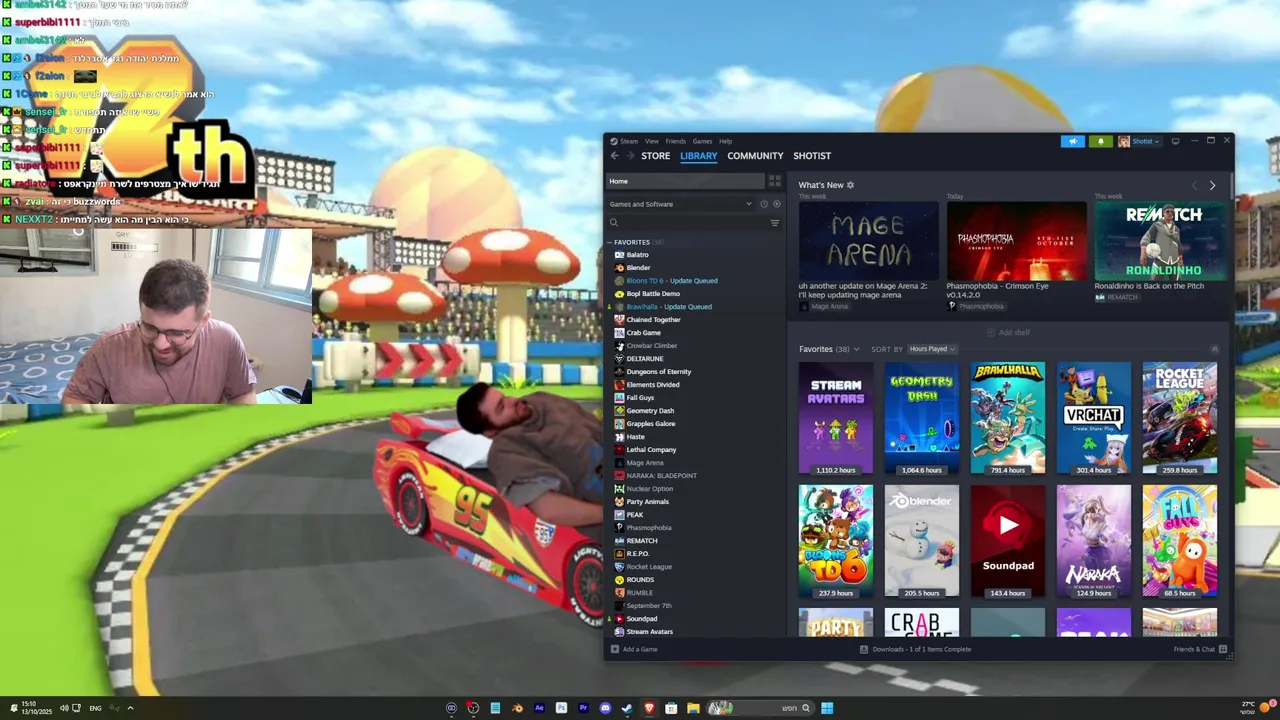The width and height of the screenshot is (1280, 720).
Task: Switch to the LIBRARY tab
Action: click(x=699, y=156)
